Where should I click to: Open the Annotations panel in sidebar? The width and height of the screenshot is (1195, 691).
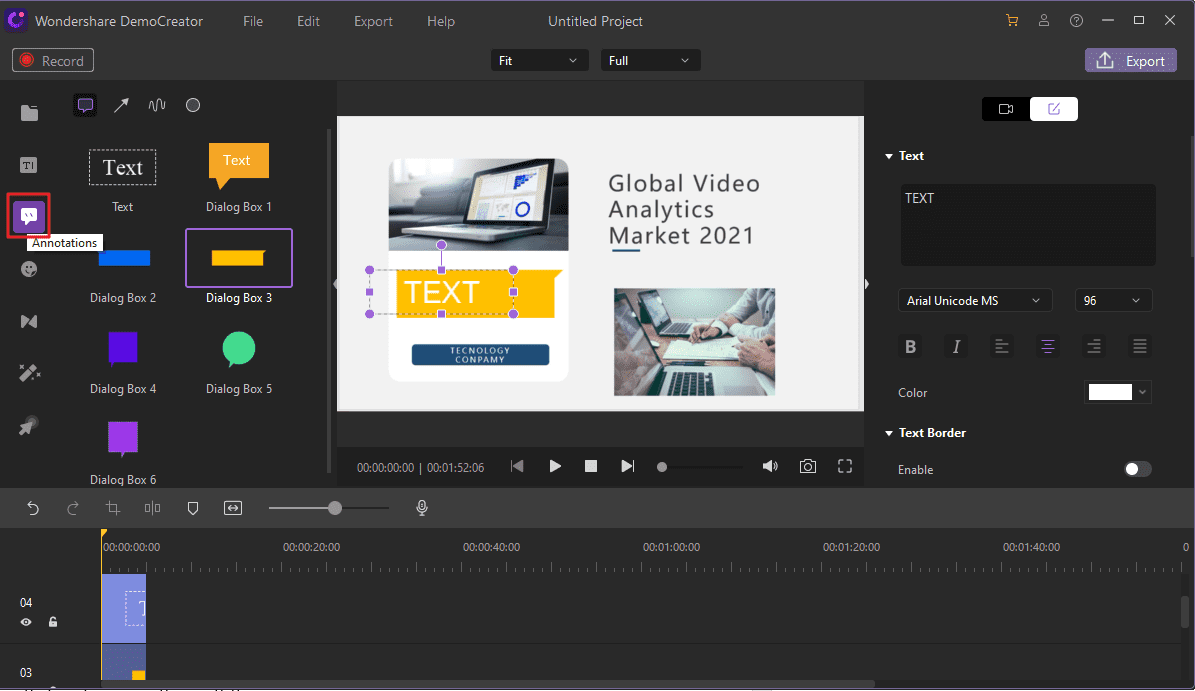pos(29,216)
